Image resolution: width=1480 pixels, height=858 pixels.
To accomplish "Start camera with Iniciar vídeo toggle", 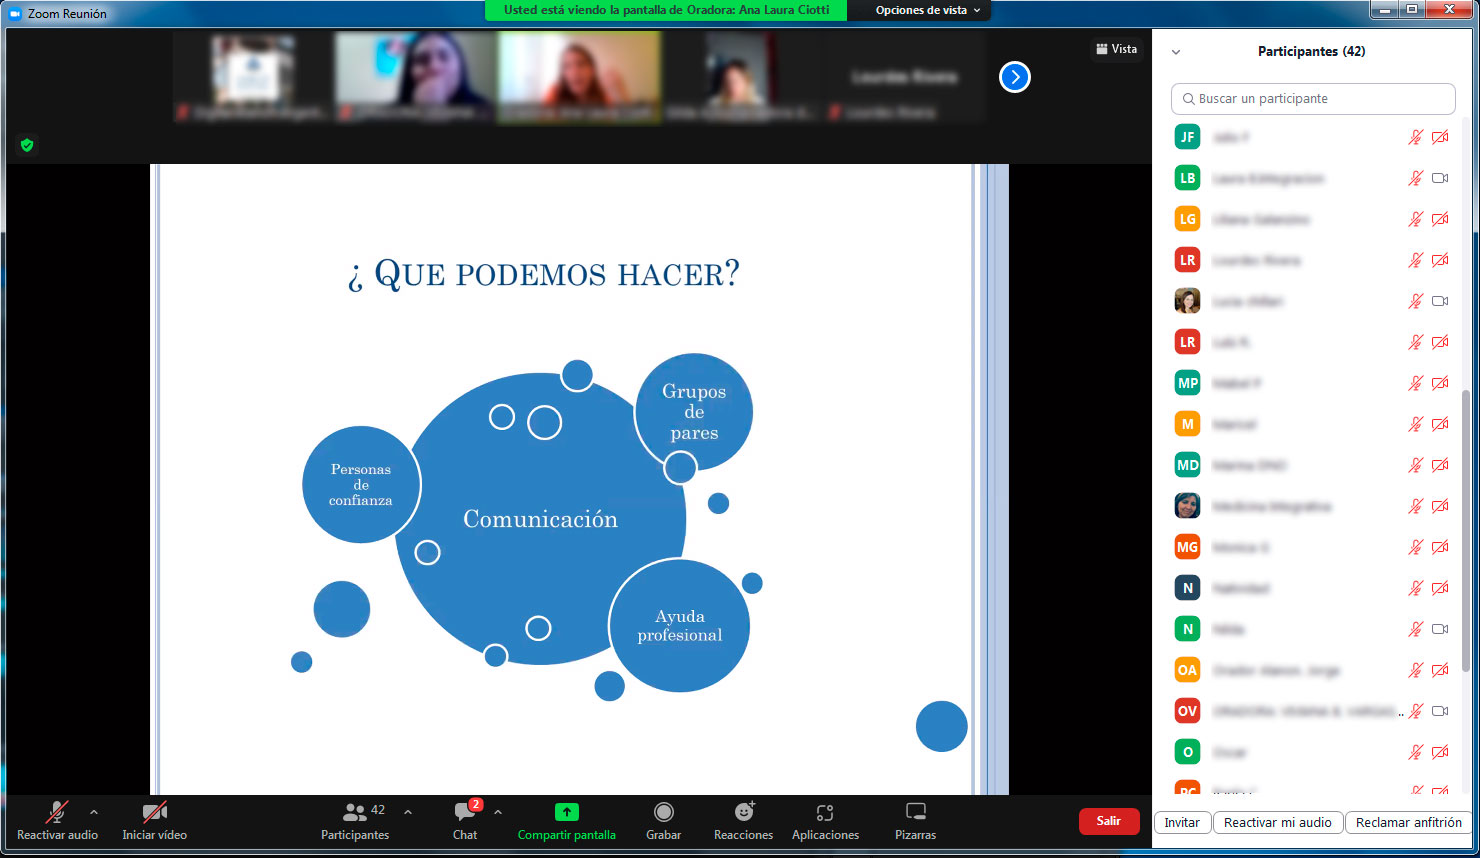I will 154,813.
